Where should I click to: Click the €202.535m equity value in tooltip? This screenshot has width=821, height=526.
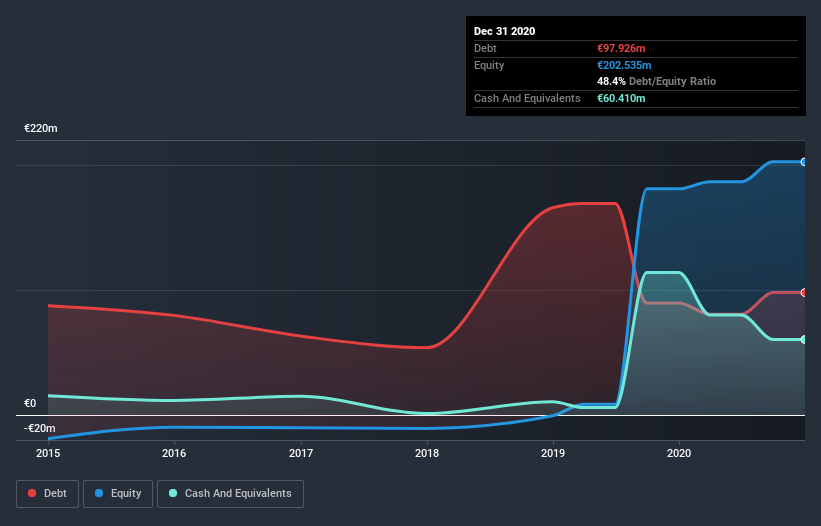coord(624,65)
